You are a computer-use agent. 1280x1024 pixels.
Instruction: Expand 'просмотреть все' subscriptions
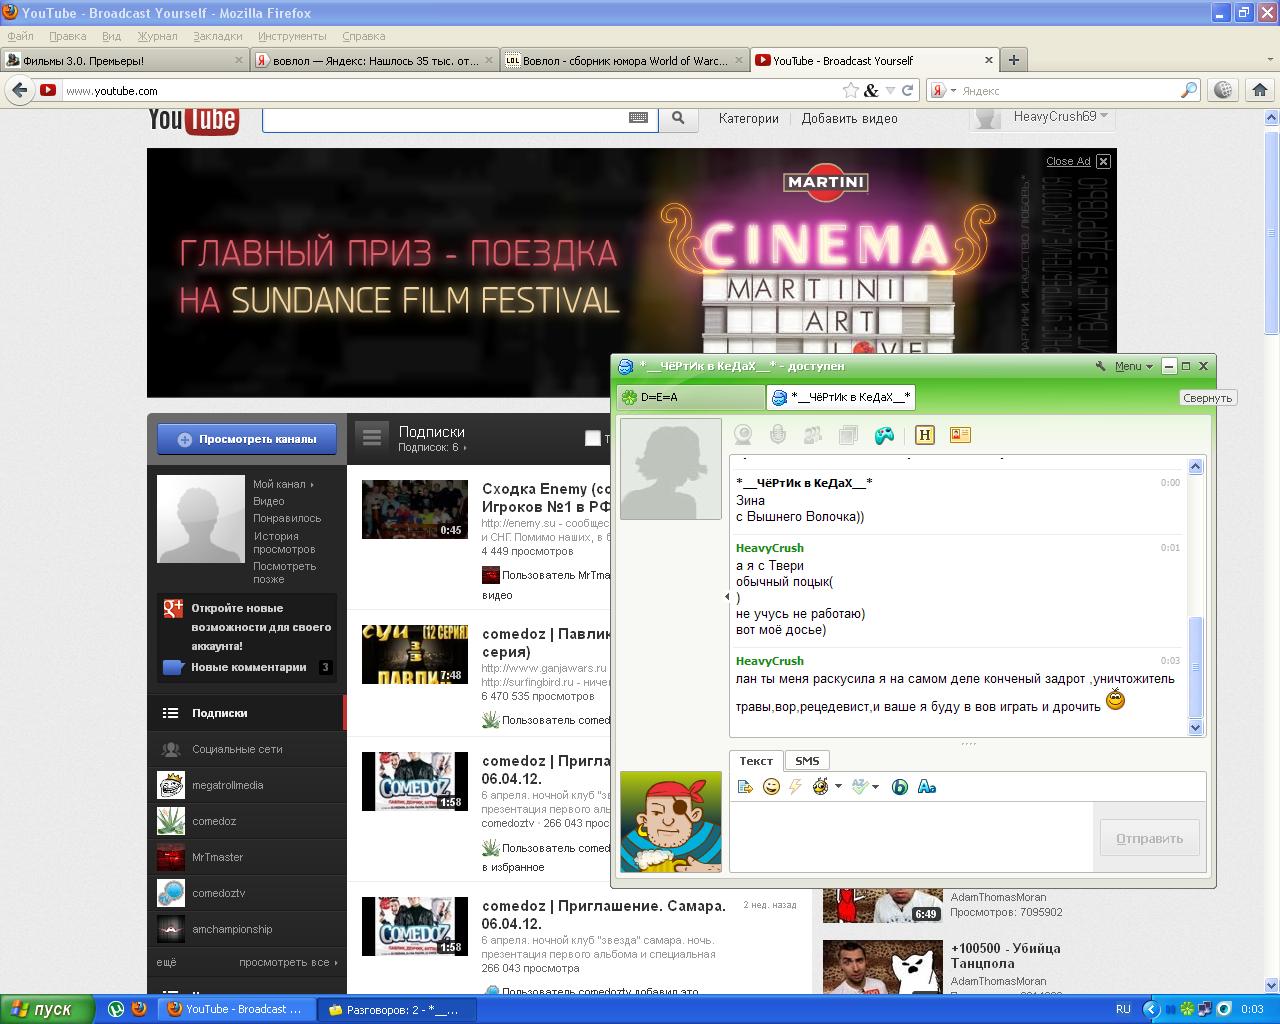coord(288,962)
